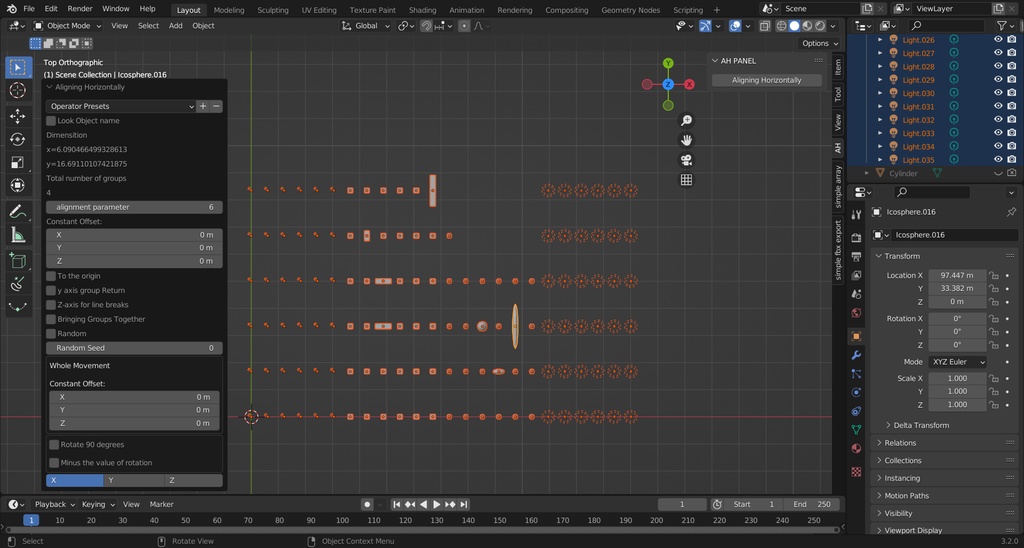
Task: Select the Measure tool
Action: (18, 234)
